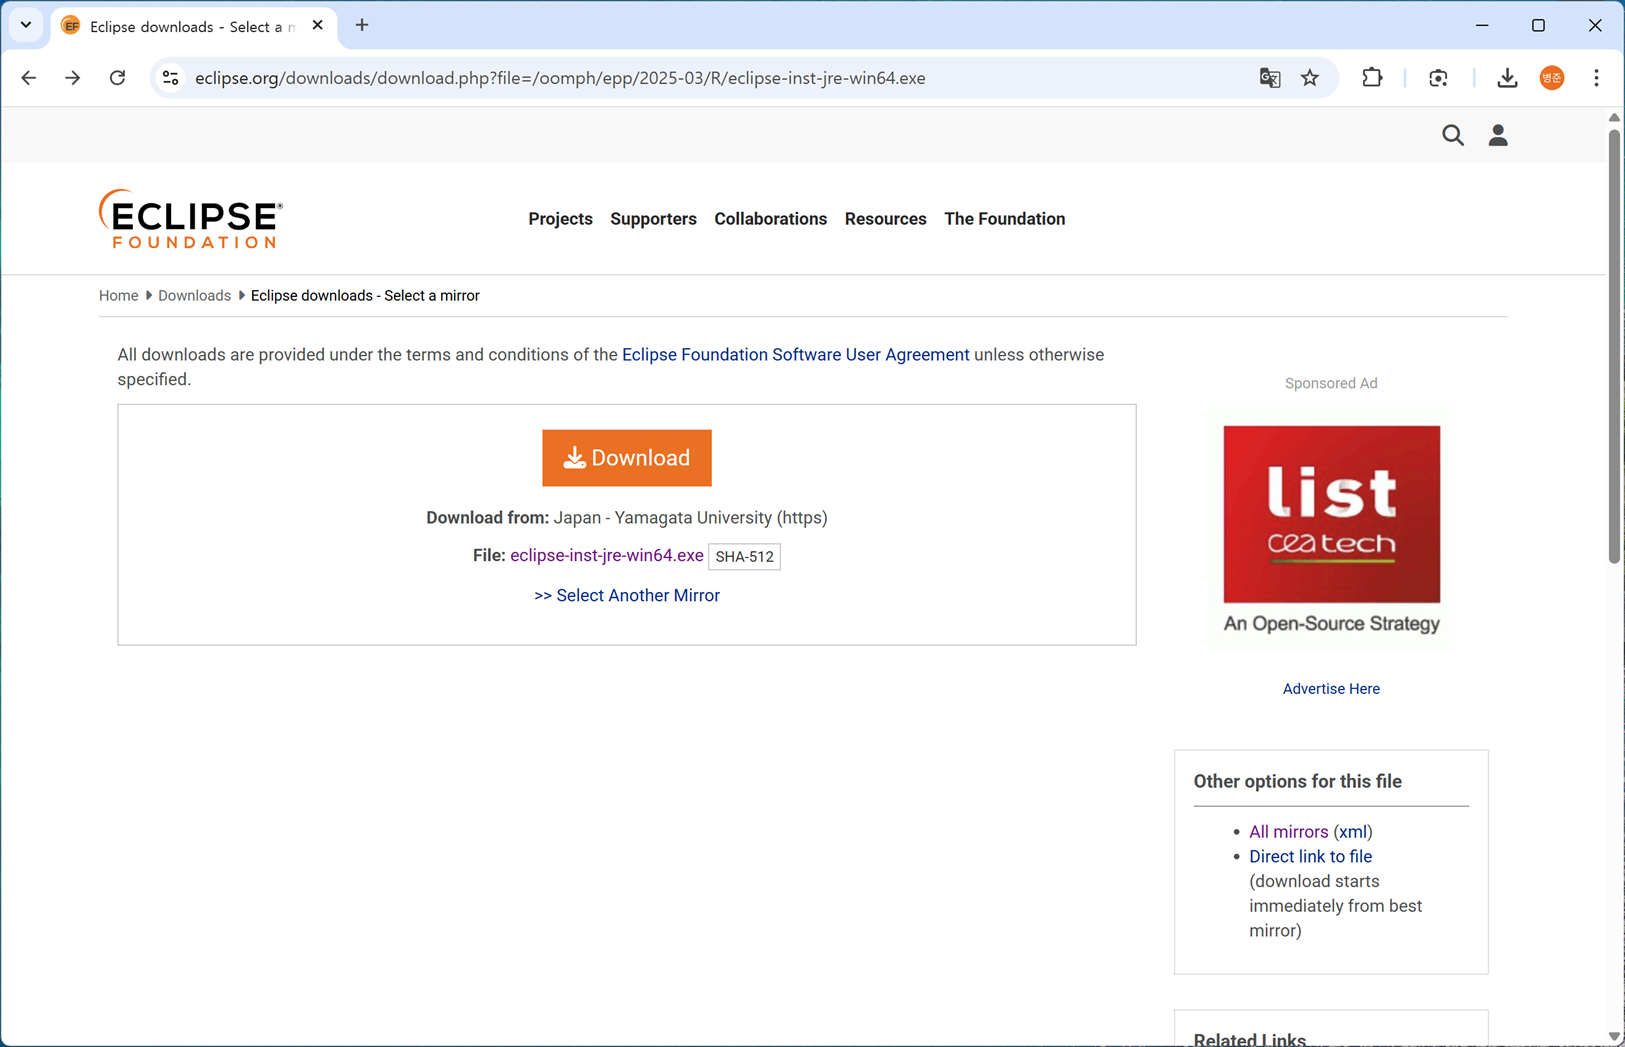Click the page vertical scrollbar thumb
The image size is (1625, 1047).
tap(1614, 345)
